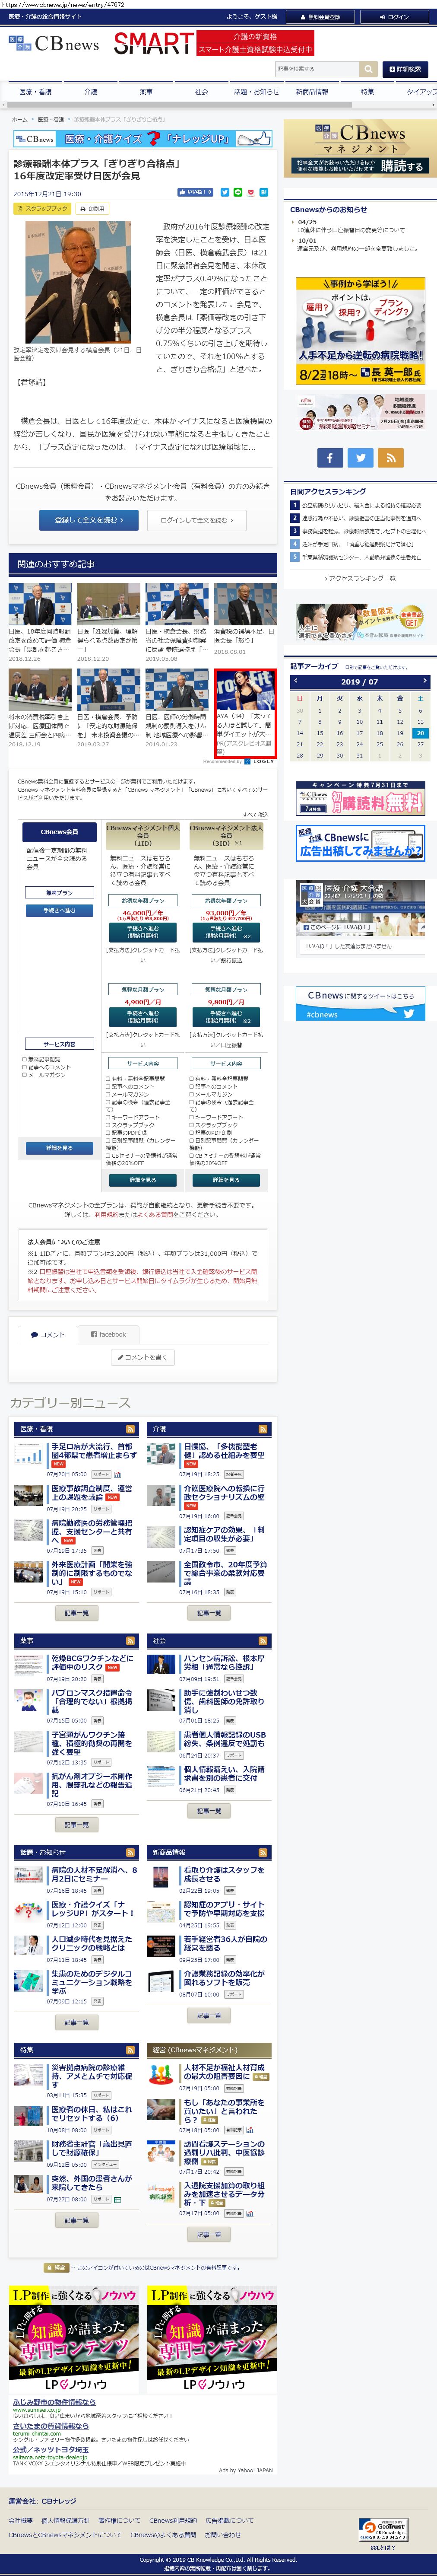Click the ホーム breadcrumb link
The height and width of the screenshot is (2576, 437).
20,119
